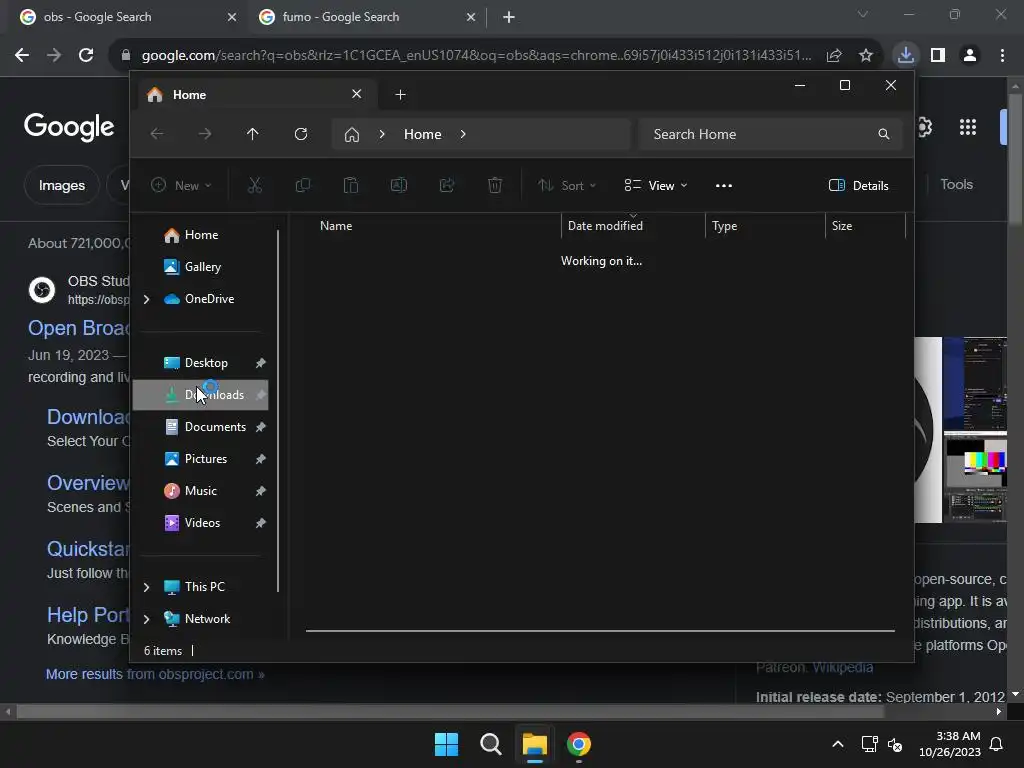Screen dimensions: 1024x768
Task: Go back in Chrome
Action: (x=22, y=56)
